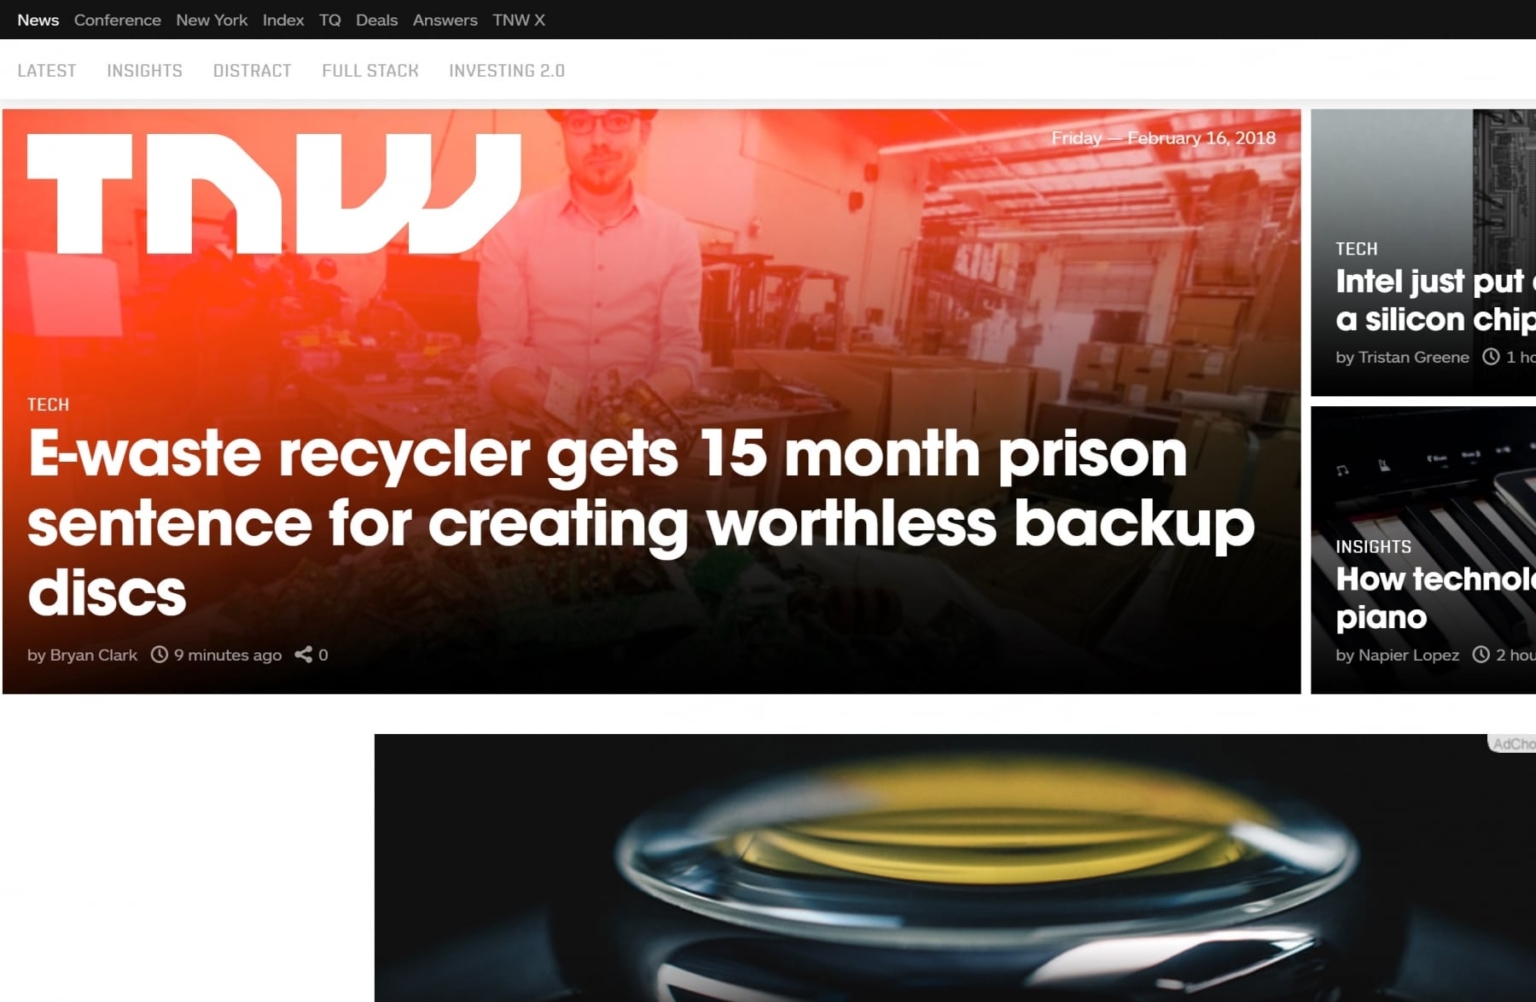
Task: Click clock icon next to Napier Lopez byline
Action: (1481, 655)
